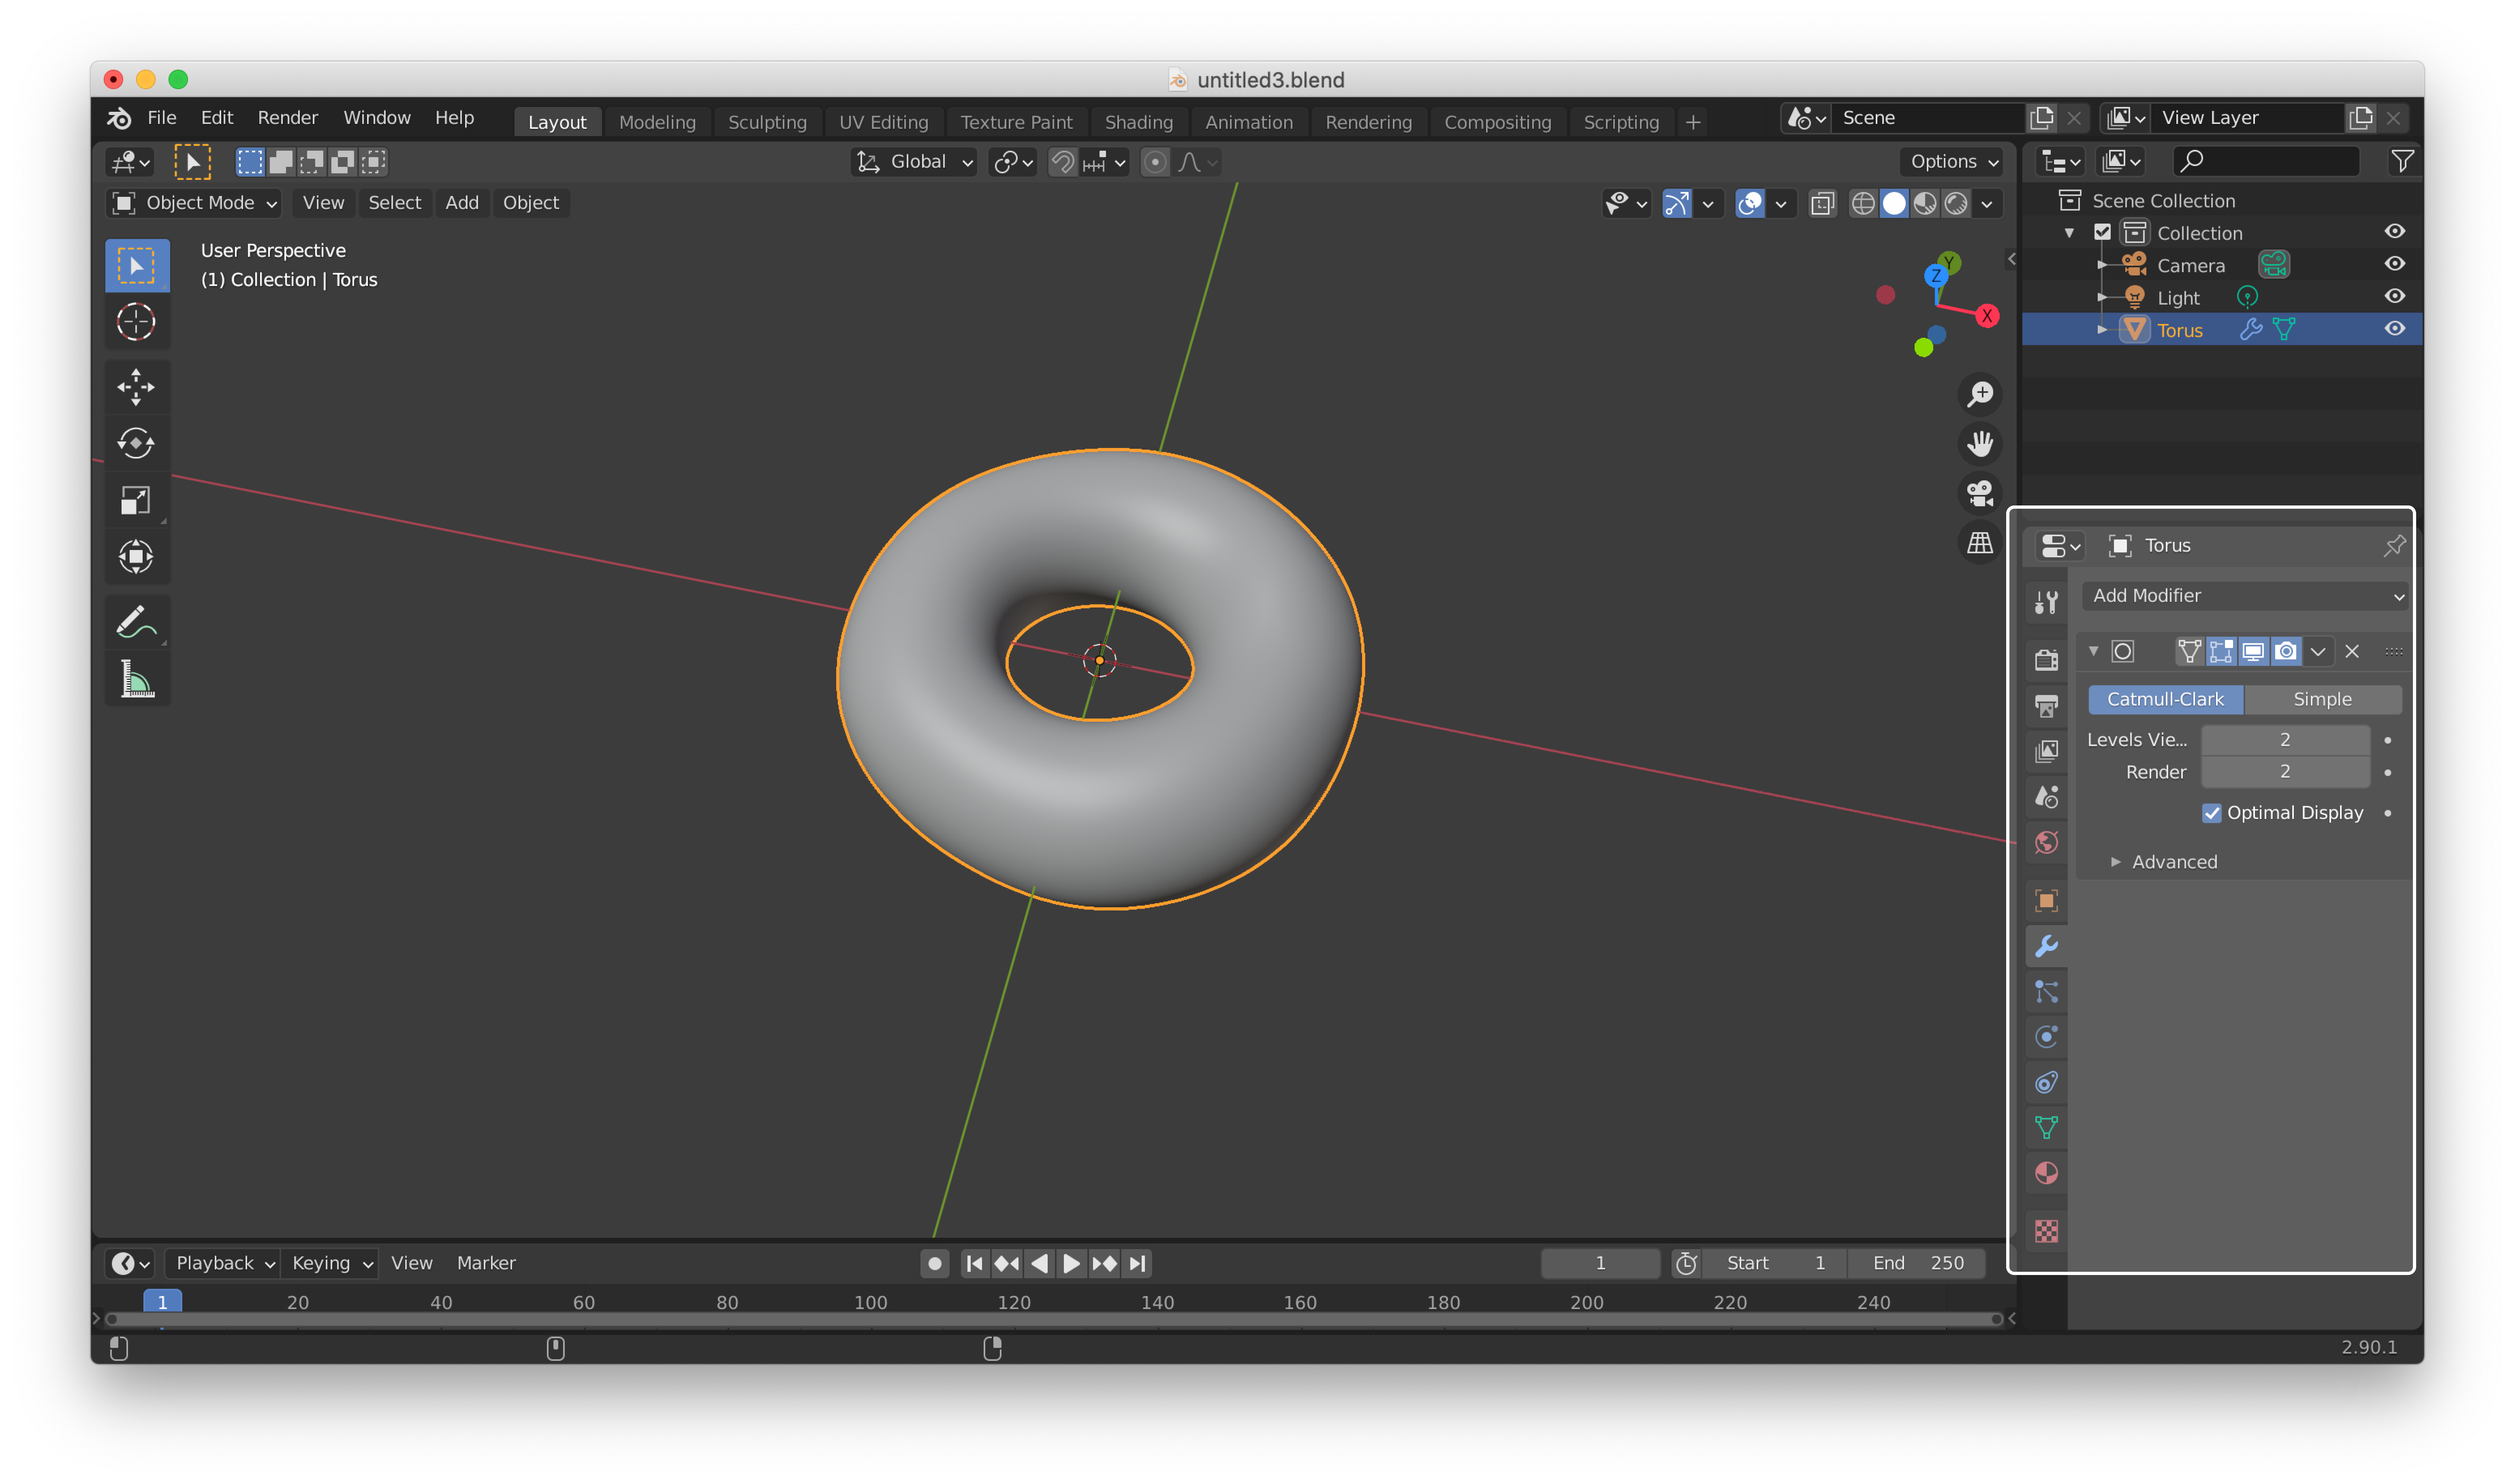Toggle modifier edit mode display

(2221, 652)
